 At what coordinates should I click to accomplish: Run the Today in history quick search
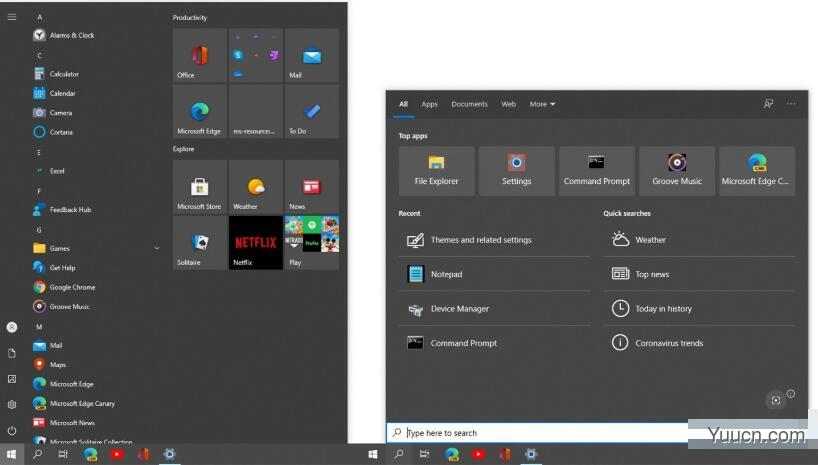click(699, 309)
